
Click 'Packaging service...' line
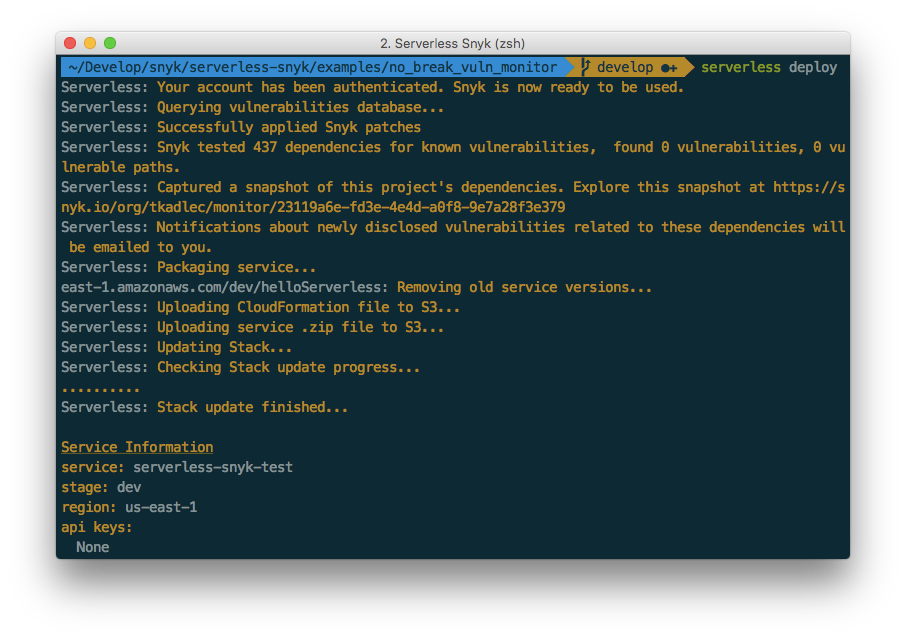tap(188, 267)
